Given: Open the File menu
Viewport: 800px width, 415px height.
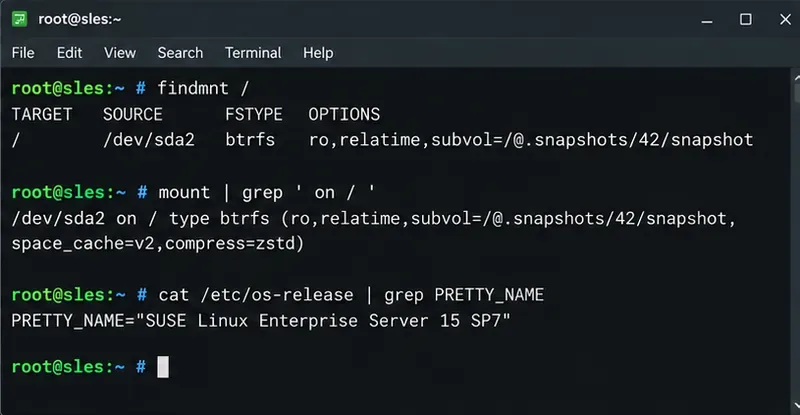Looking at the screenshot, I should click(23, 53).
